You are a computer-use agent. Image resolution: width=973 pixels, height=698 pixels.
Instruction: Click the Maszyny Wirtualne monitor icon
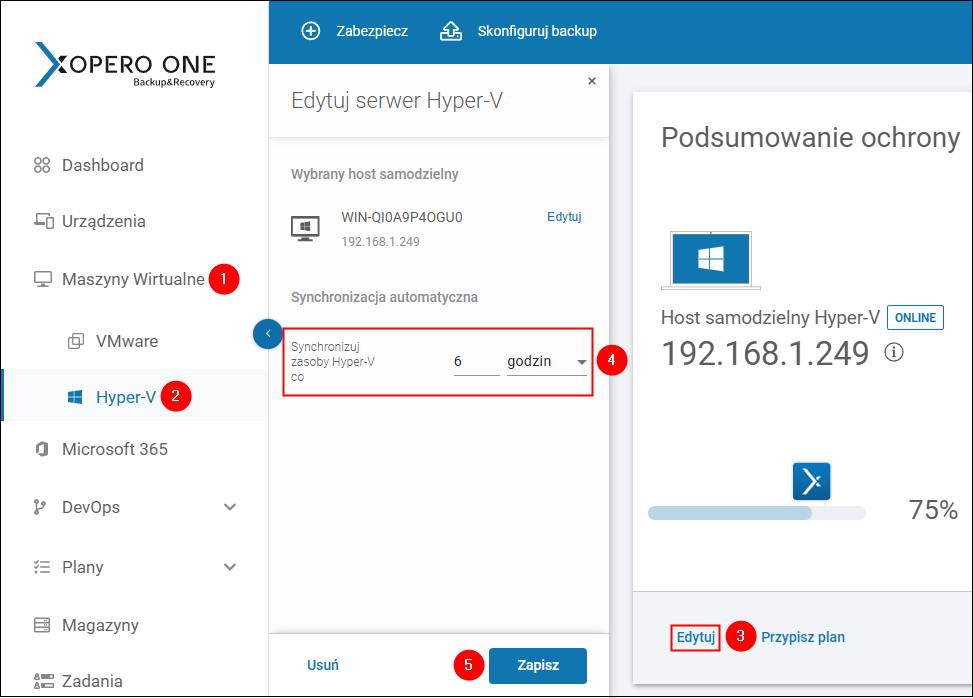tap(43, 279)
